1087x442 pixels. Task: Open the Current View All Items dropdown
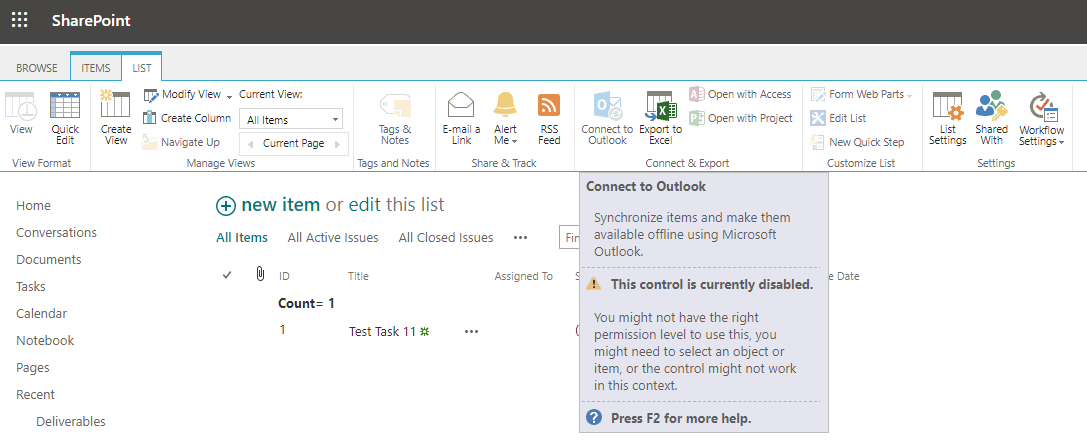click(291, 120)
